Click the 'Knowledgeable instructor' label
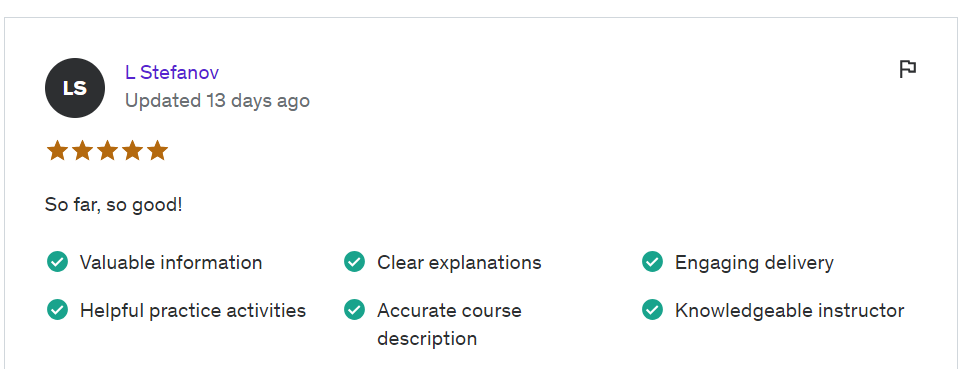 (x=789, y=310)
